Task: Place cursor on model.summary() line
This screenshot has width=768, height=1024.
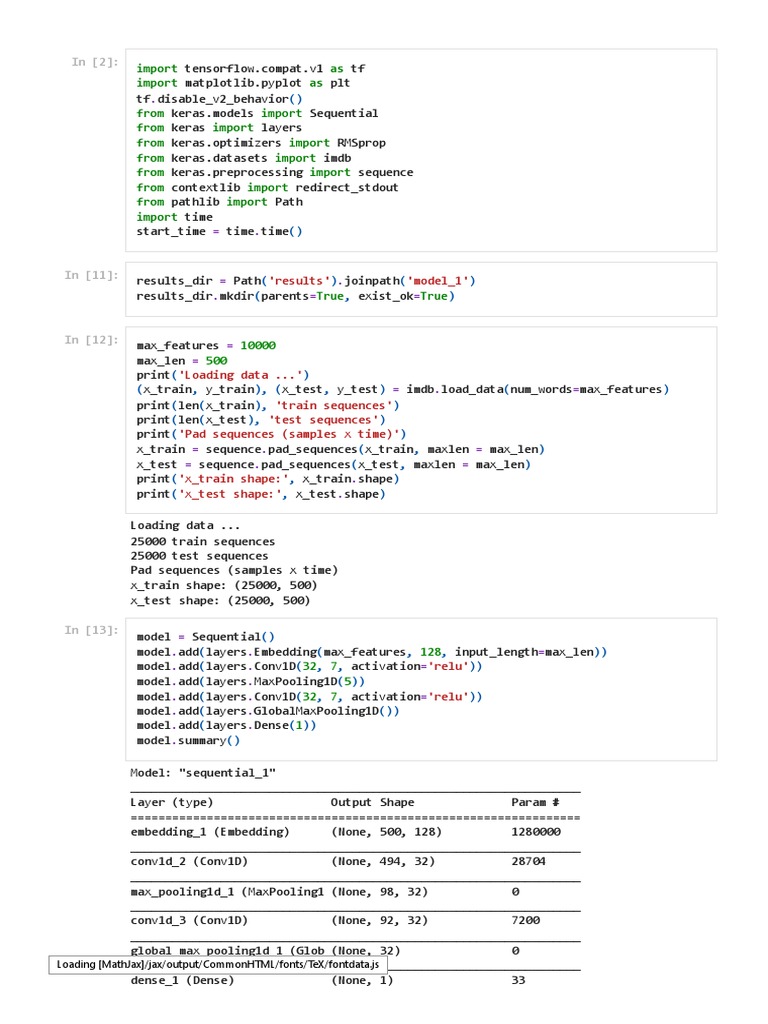Action: point(188,741)
